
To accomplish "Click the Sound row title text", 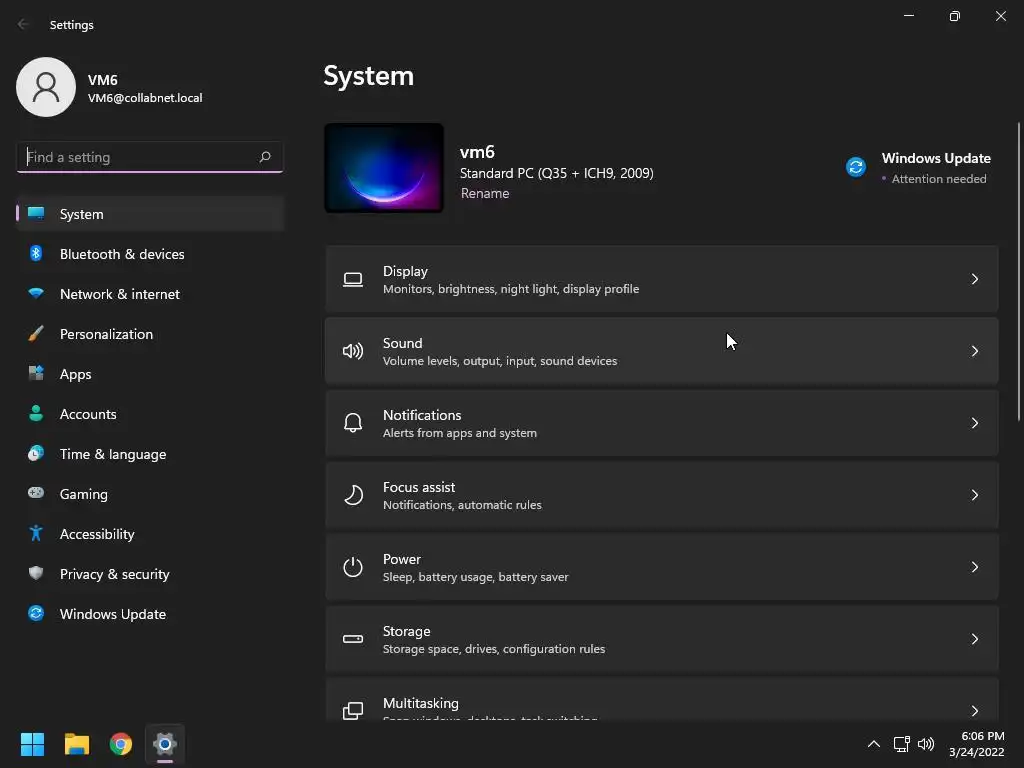I will (x=402, y=343).
